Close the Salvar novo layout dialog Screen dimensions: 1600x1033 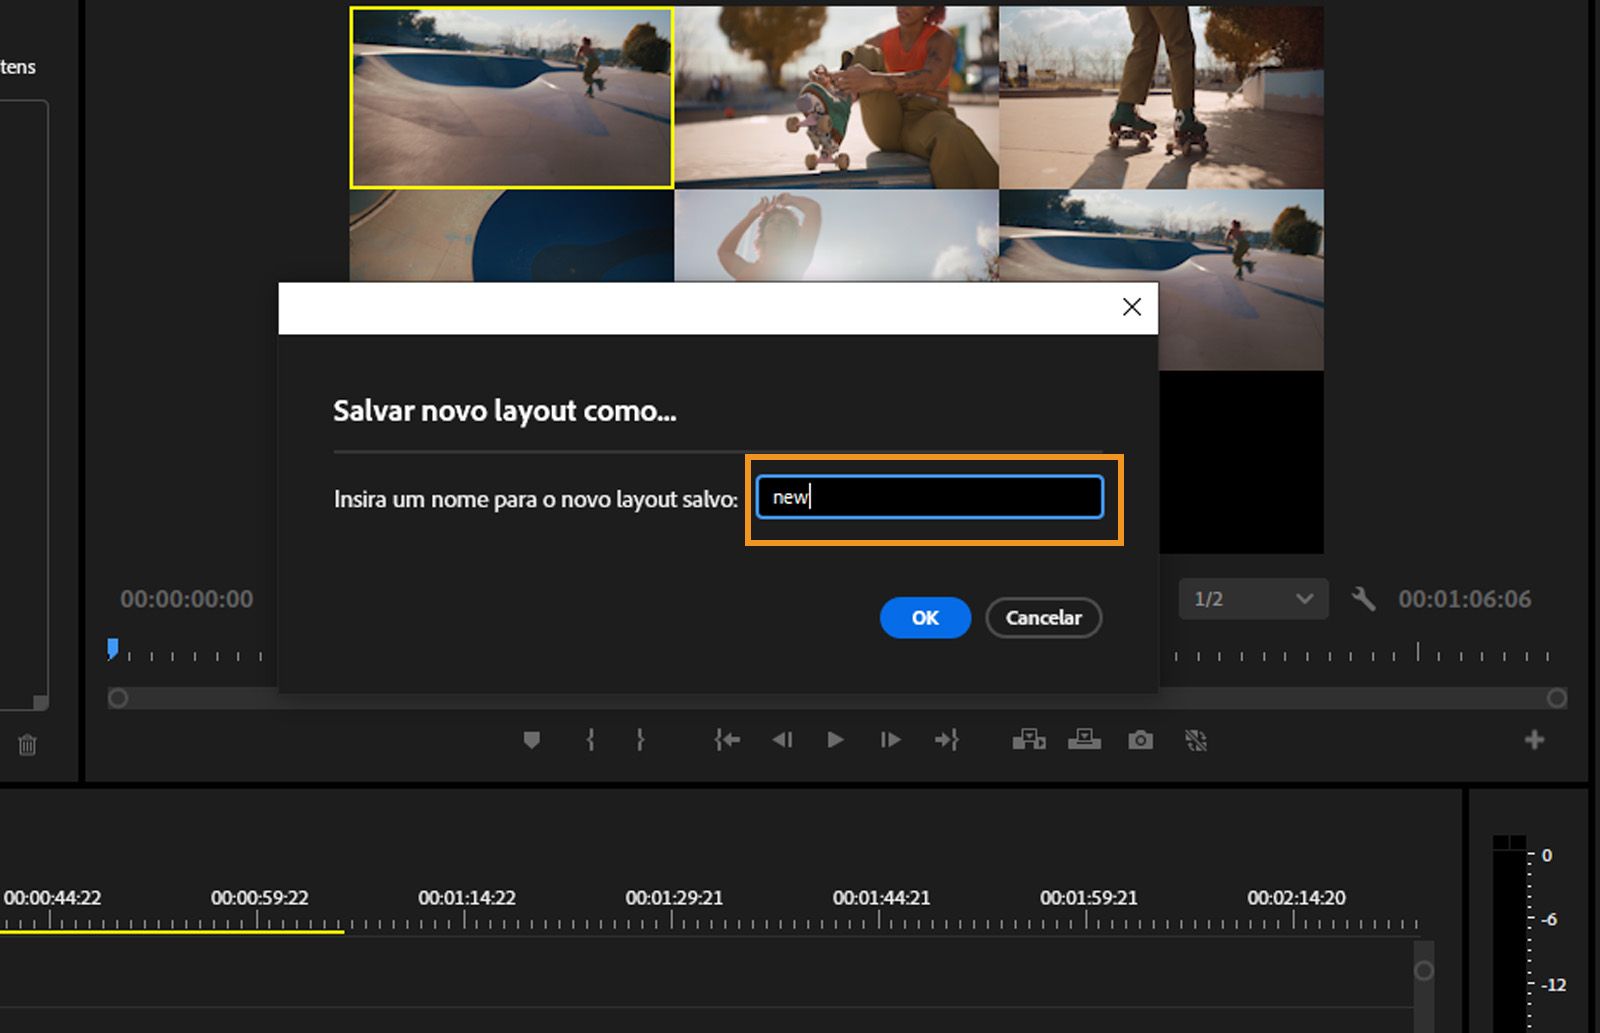pos(1131,307)
